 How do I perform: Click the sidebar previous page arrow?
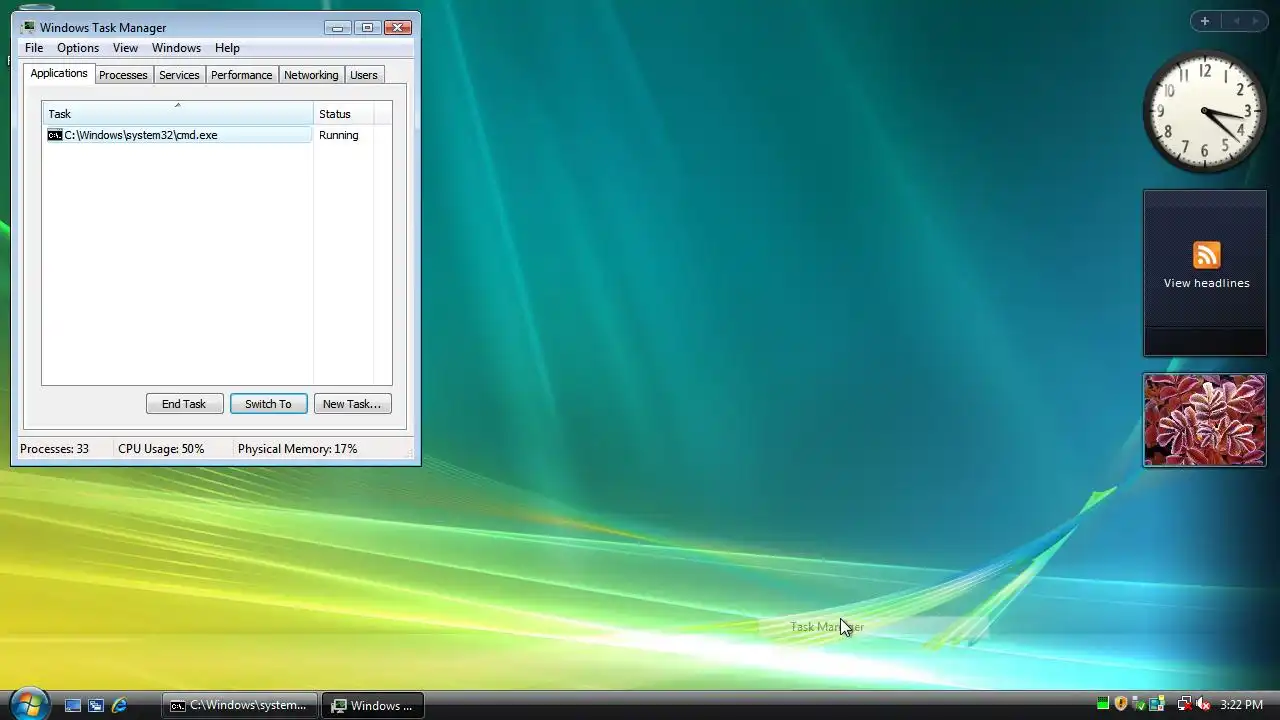(1236, 21)
